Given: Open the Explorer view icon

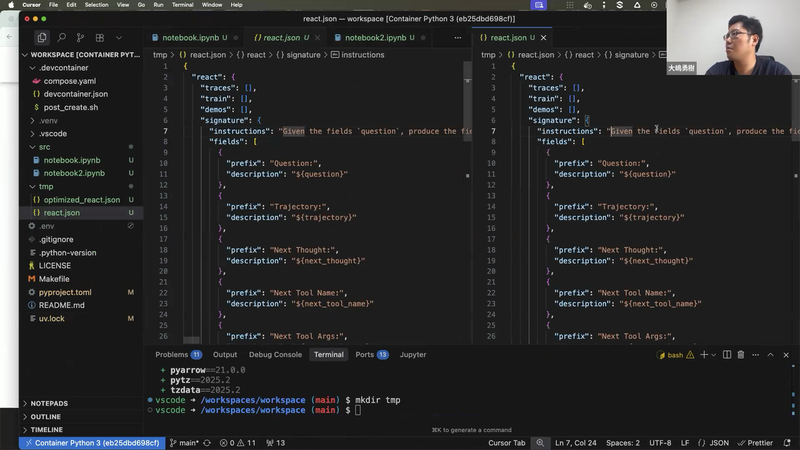Looking at the screenshot, I should point(42,38).
